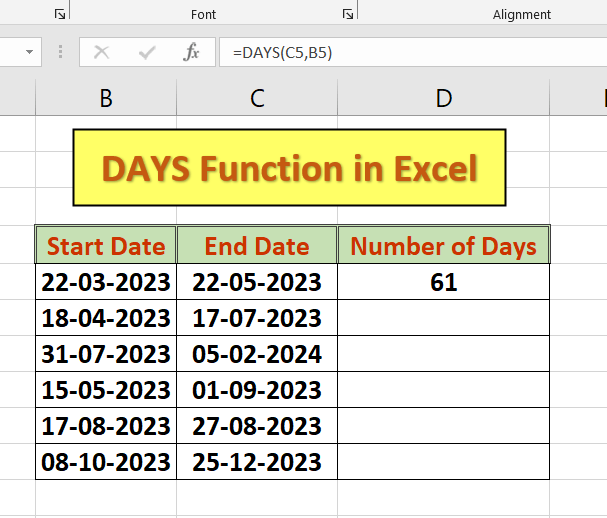Click the formula bar showing =DAYS(C5,B5)
Viewport: 607px width, 518px height.
(x=413, y=52)
